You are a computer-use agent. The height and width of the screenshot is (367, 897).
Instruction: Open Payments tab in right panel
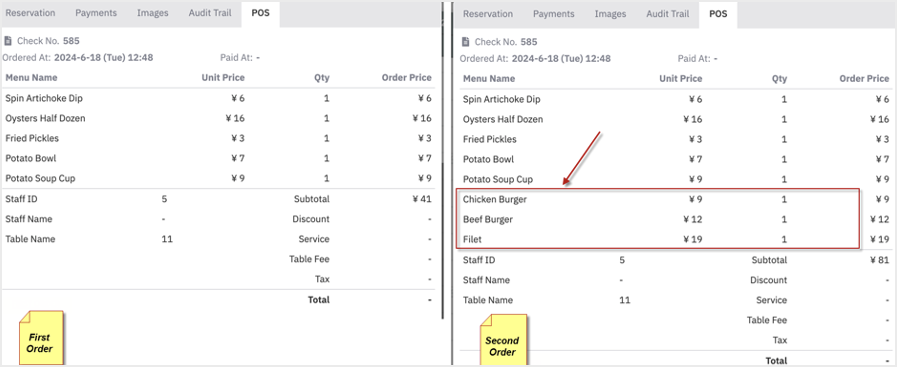[554, 14]
